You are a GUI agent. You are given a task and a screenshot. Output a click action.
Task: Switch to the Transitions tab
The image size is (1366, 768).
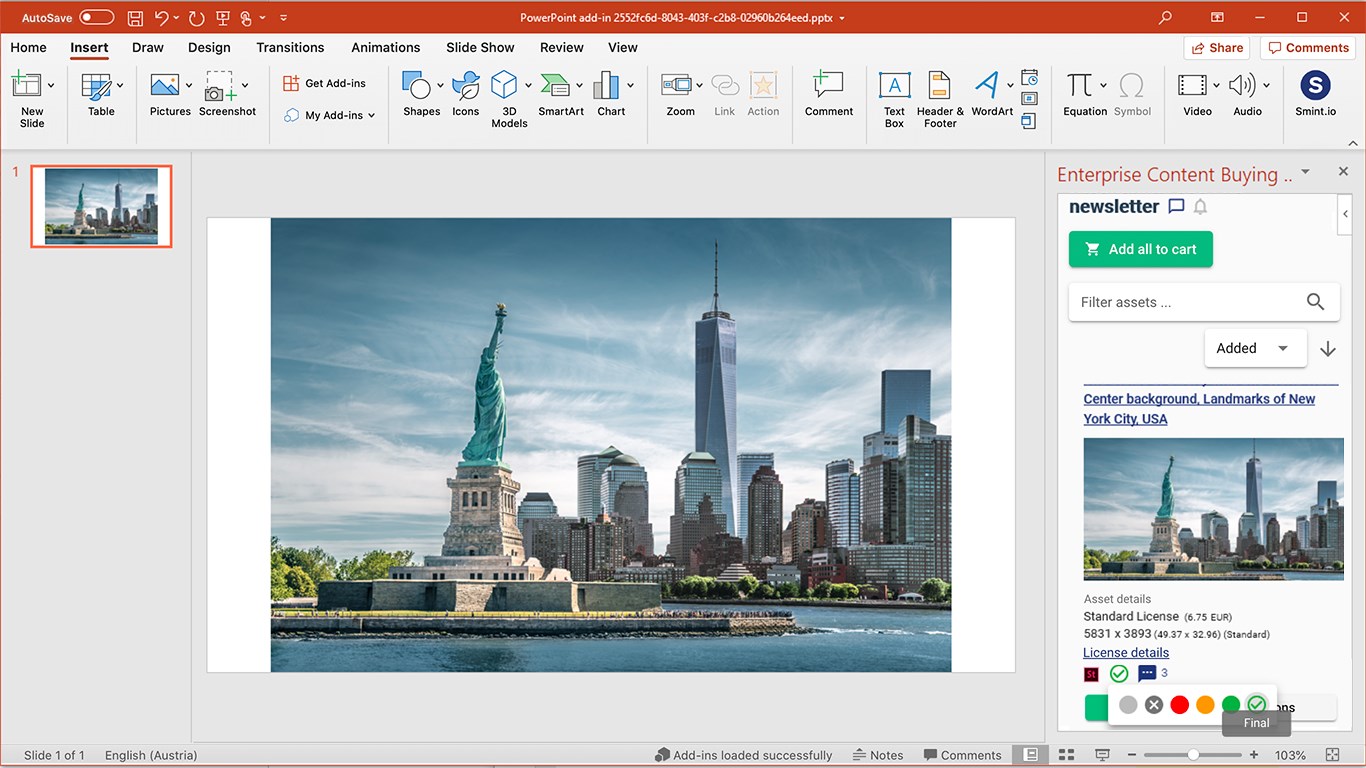point(290,47)
